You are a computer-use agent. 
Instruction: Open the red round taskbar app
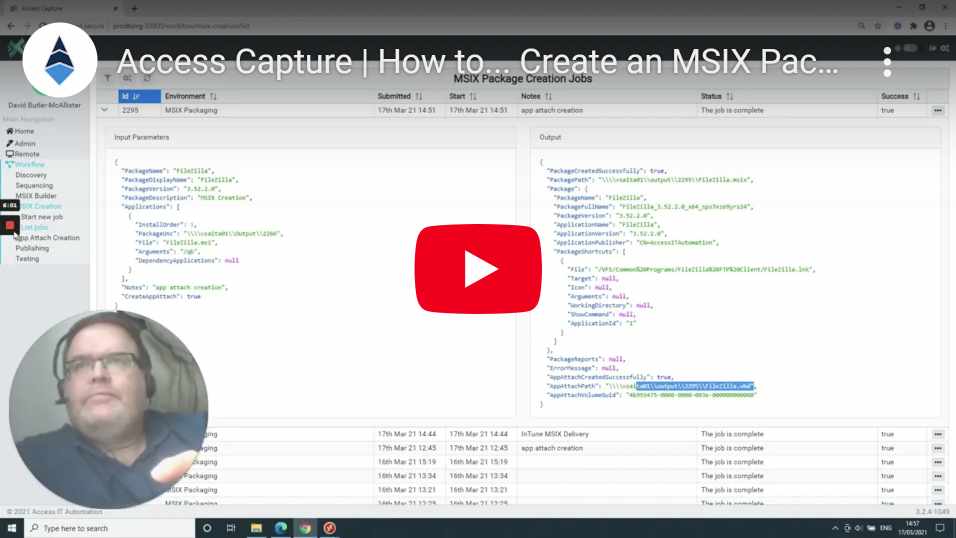(x=330, y=528)
